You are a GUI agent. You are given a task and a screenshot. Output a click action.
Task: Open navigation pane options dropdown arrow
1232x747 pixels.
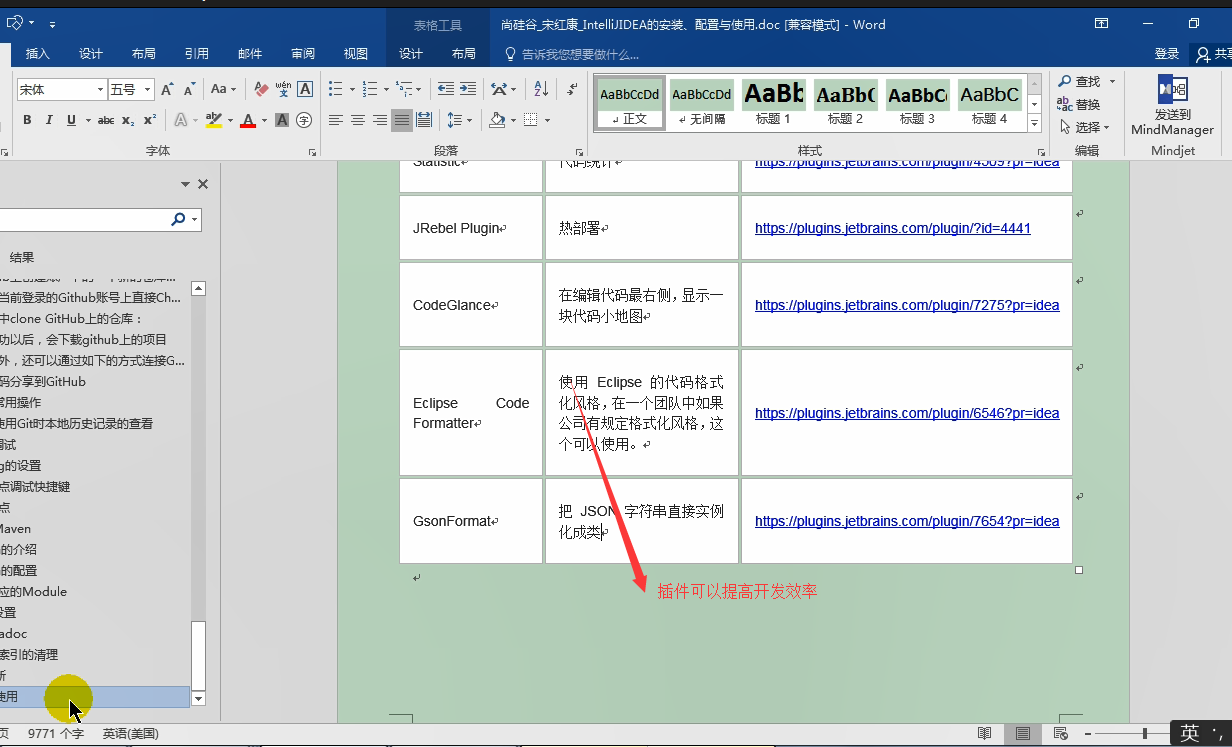coord(185,184)
